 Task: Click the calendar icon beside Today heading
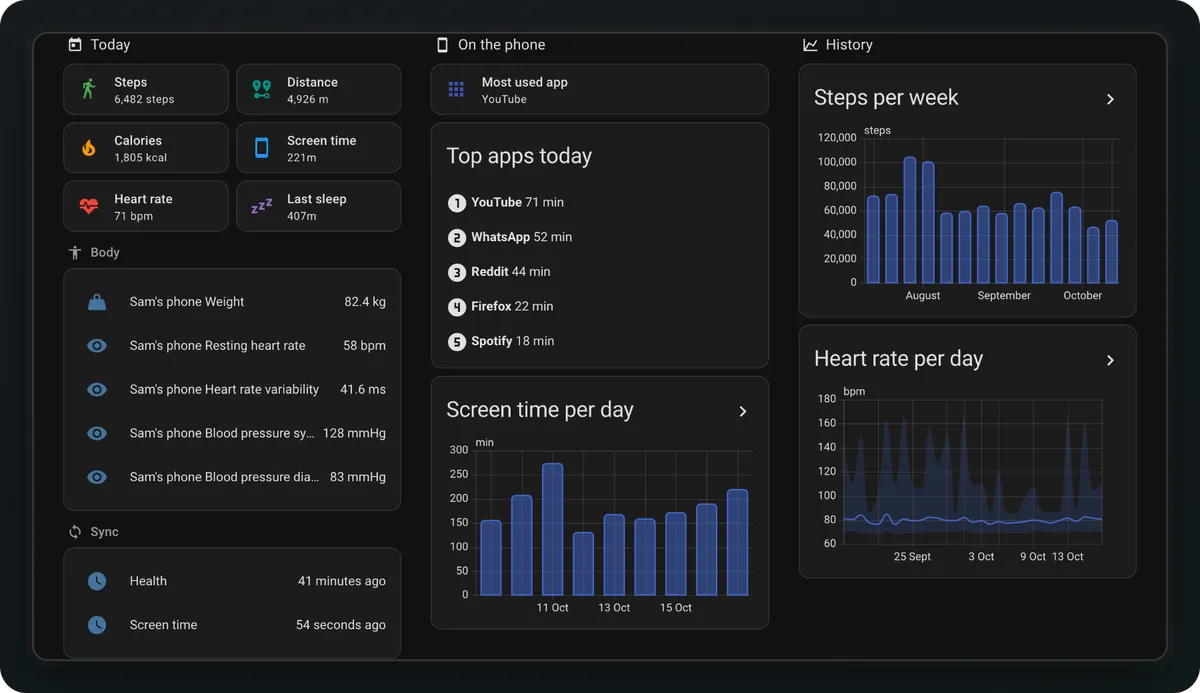point(74,45)
